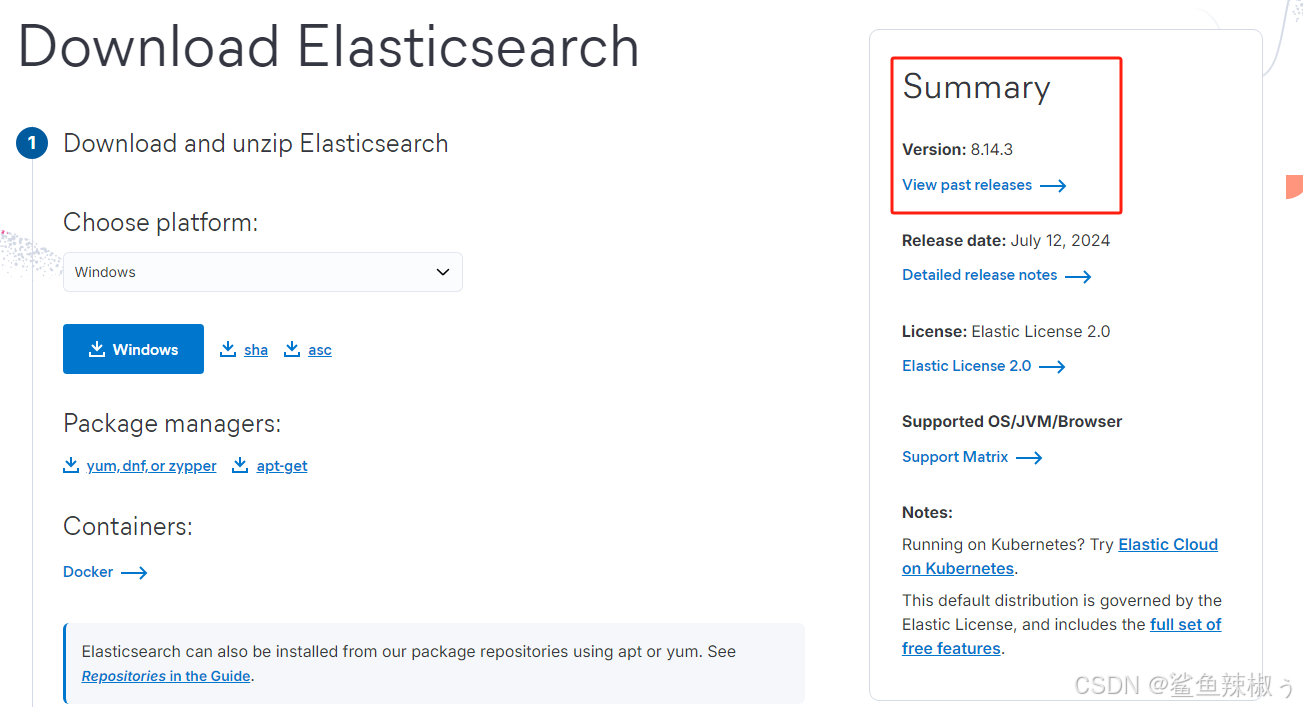Open Repositories in the Guide link
The width and height of the screenshot is (1303, 707).
point(166,676)
